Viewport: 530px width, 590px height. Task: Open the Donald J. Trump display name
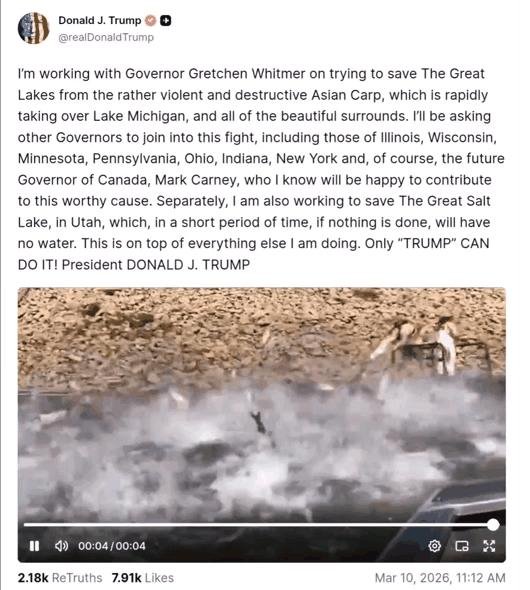[100, 20]
